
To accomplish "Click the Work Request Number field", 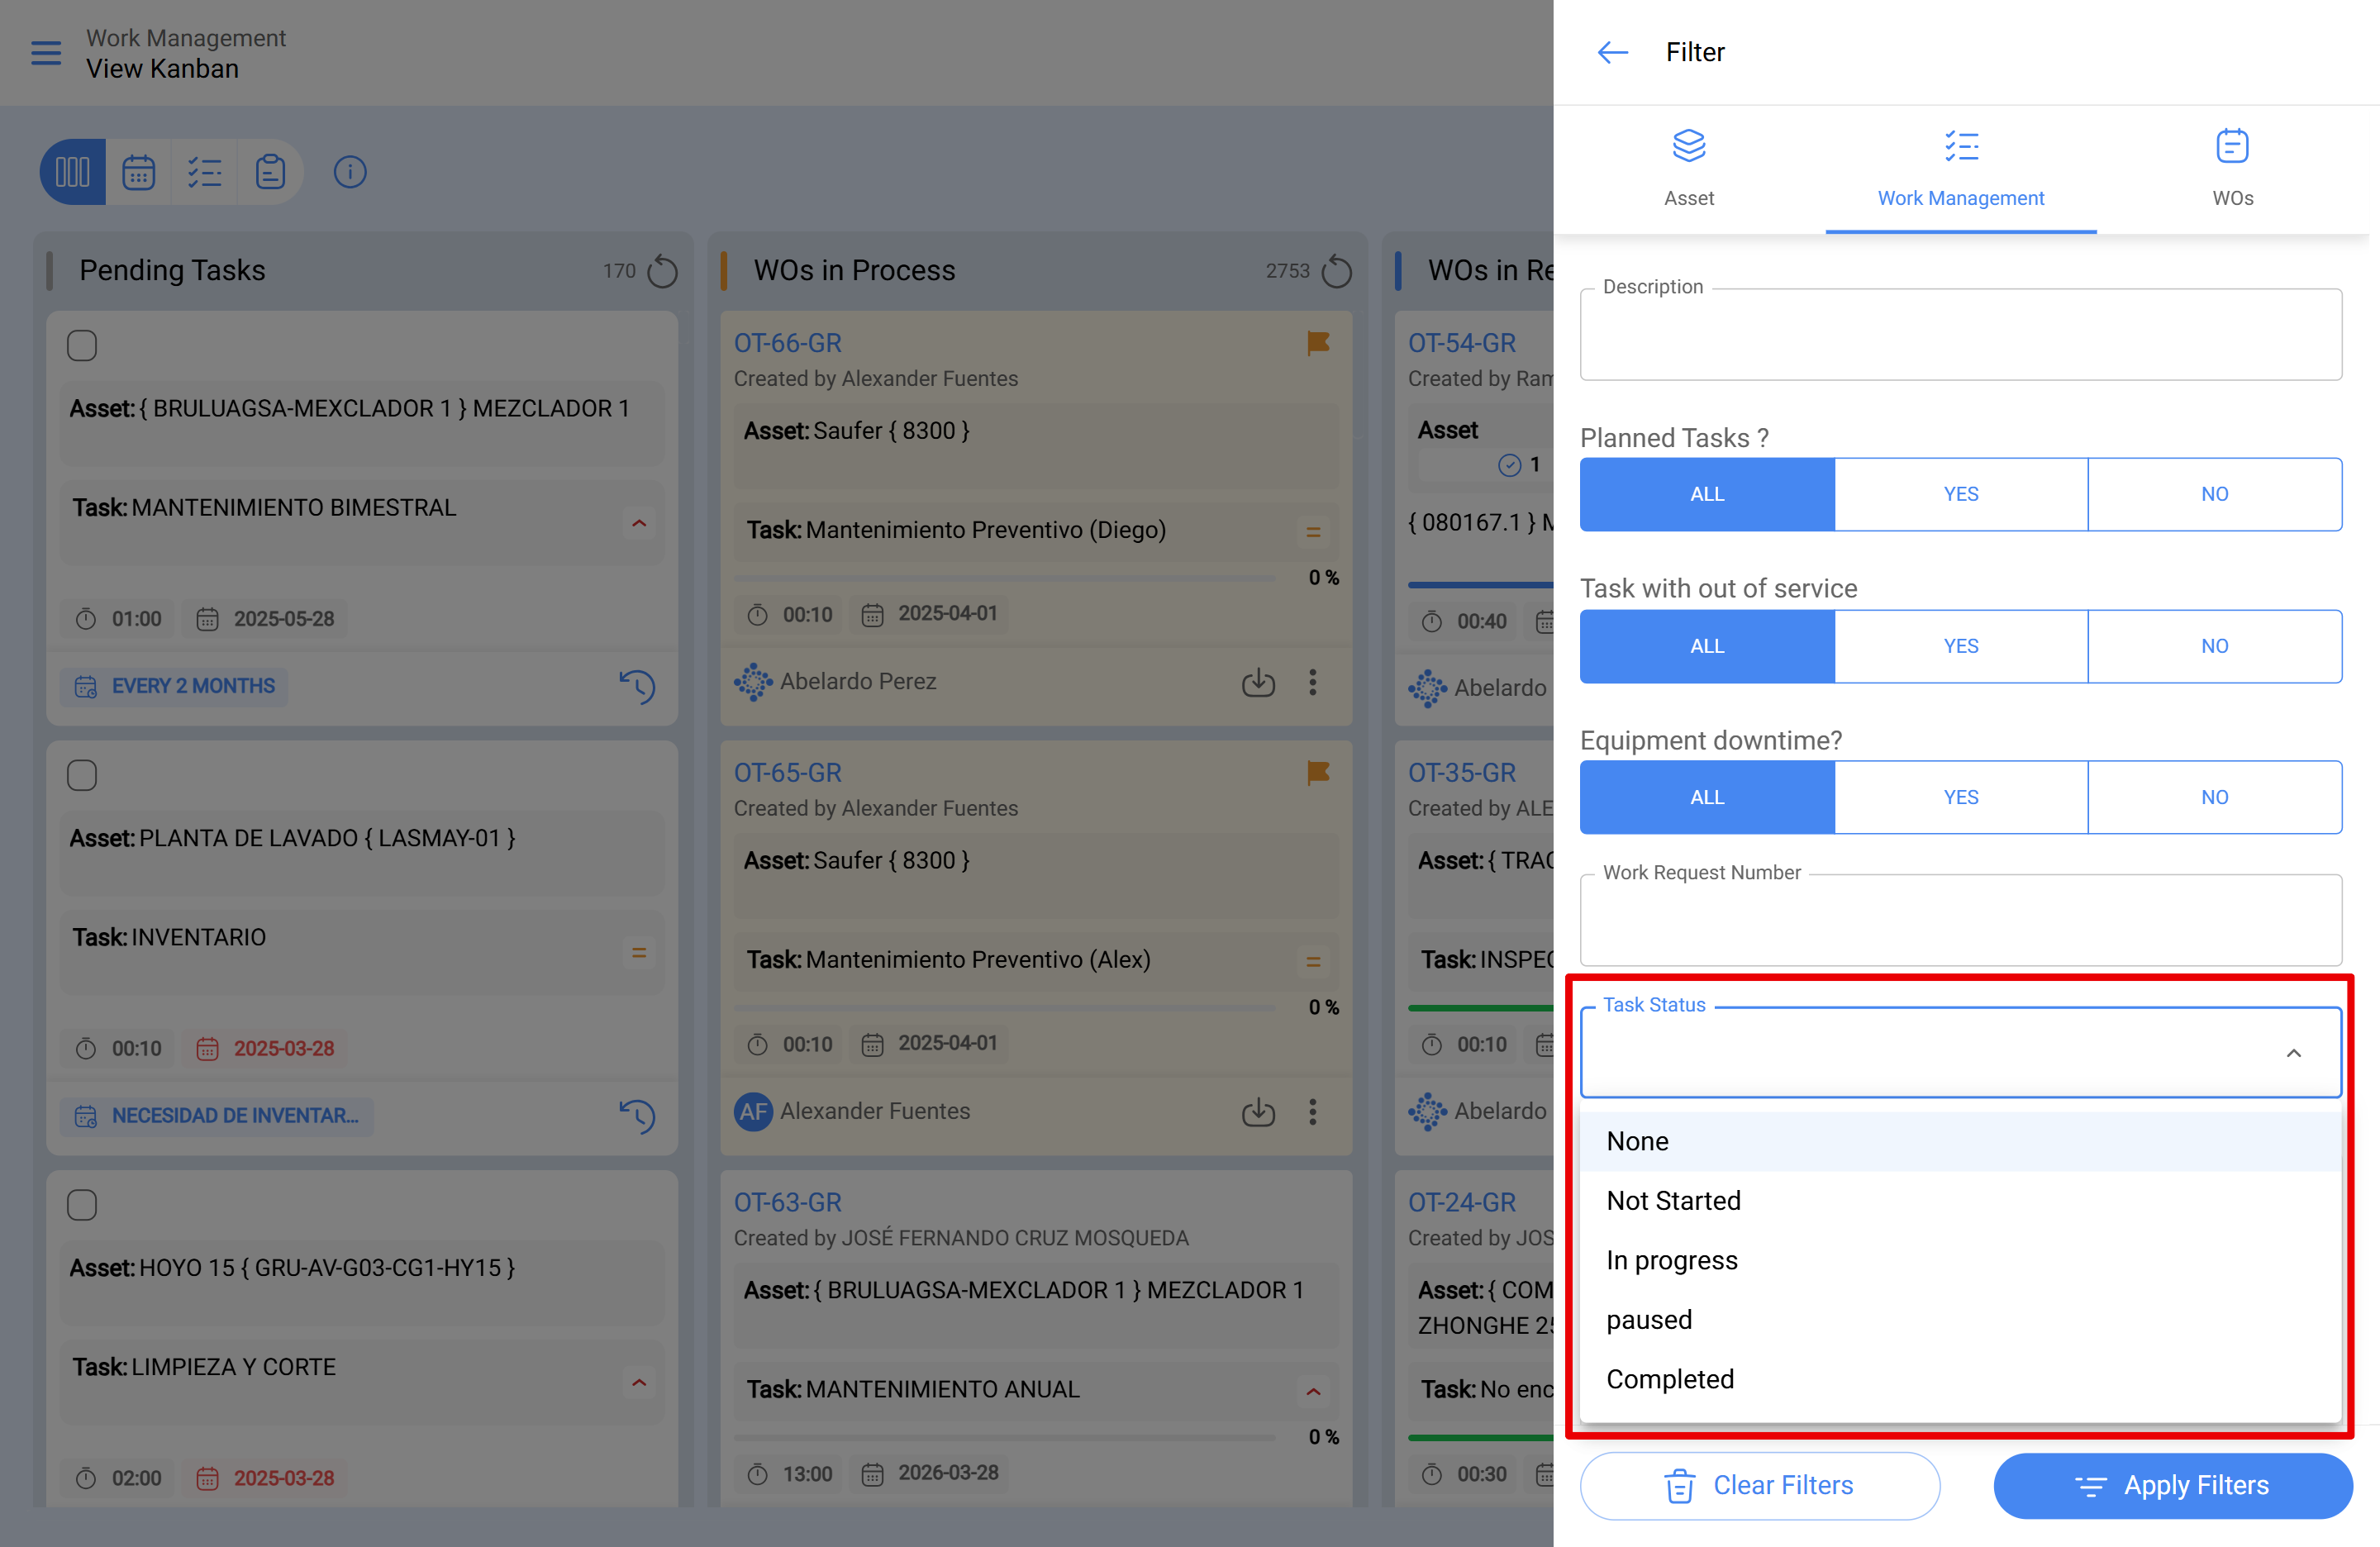I will (x=1960, y=920).
